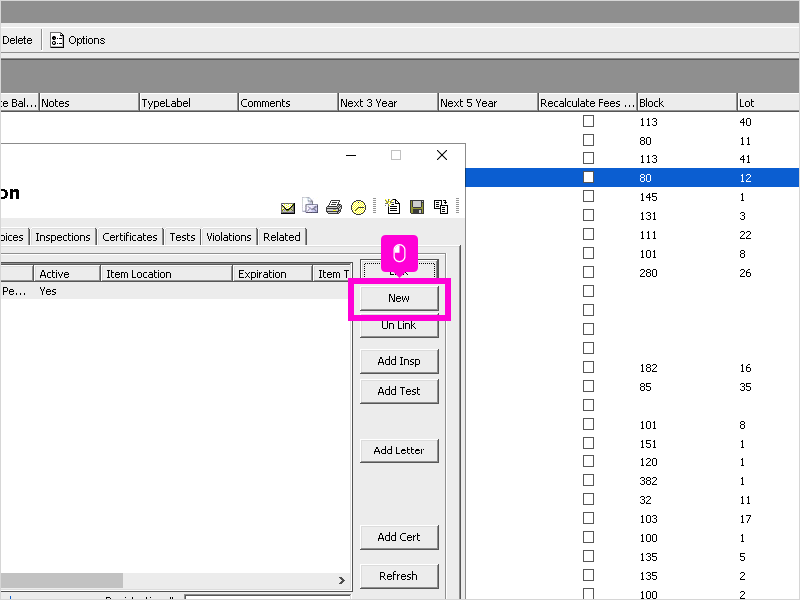The image size is (800, 600).
Task: Select Block cell '145'
Action: click(x=648, y=197)
